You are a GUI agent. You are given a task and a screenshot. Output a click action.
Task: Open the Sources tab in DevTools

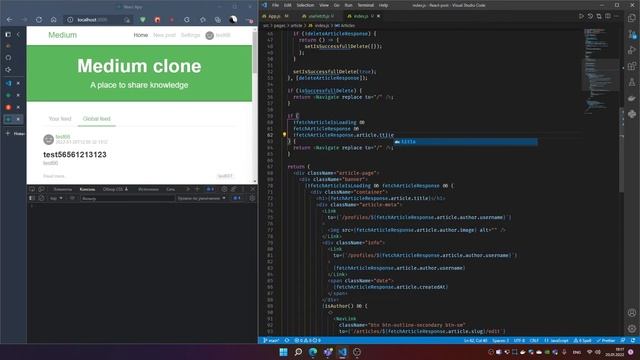tap(148, 189)
